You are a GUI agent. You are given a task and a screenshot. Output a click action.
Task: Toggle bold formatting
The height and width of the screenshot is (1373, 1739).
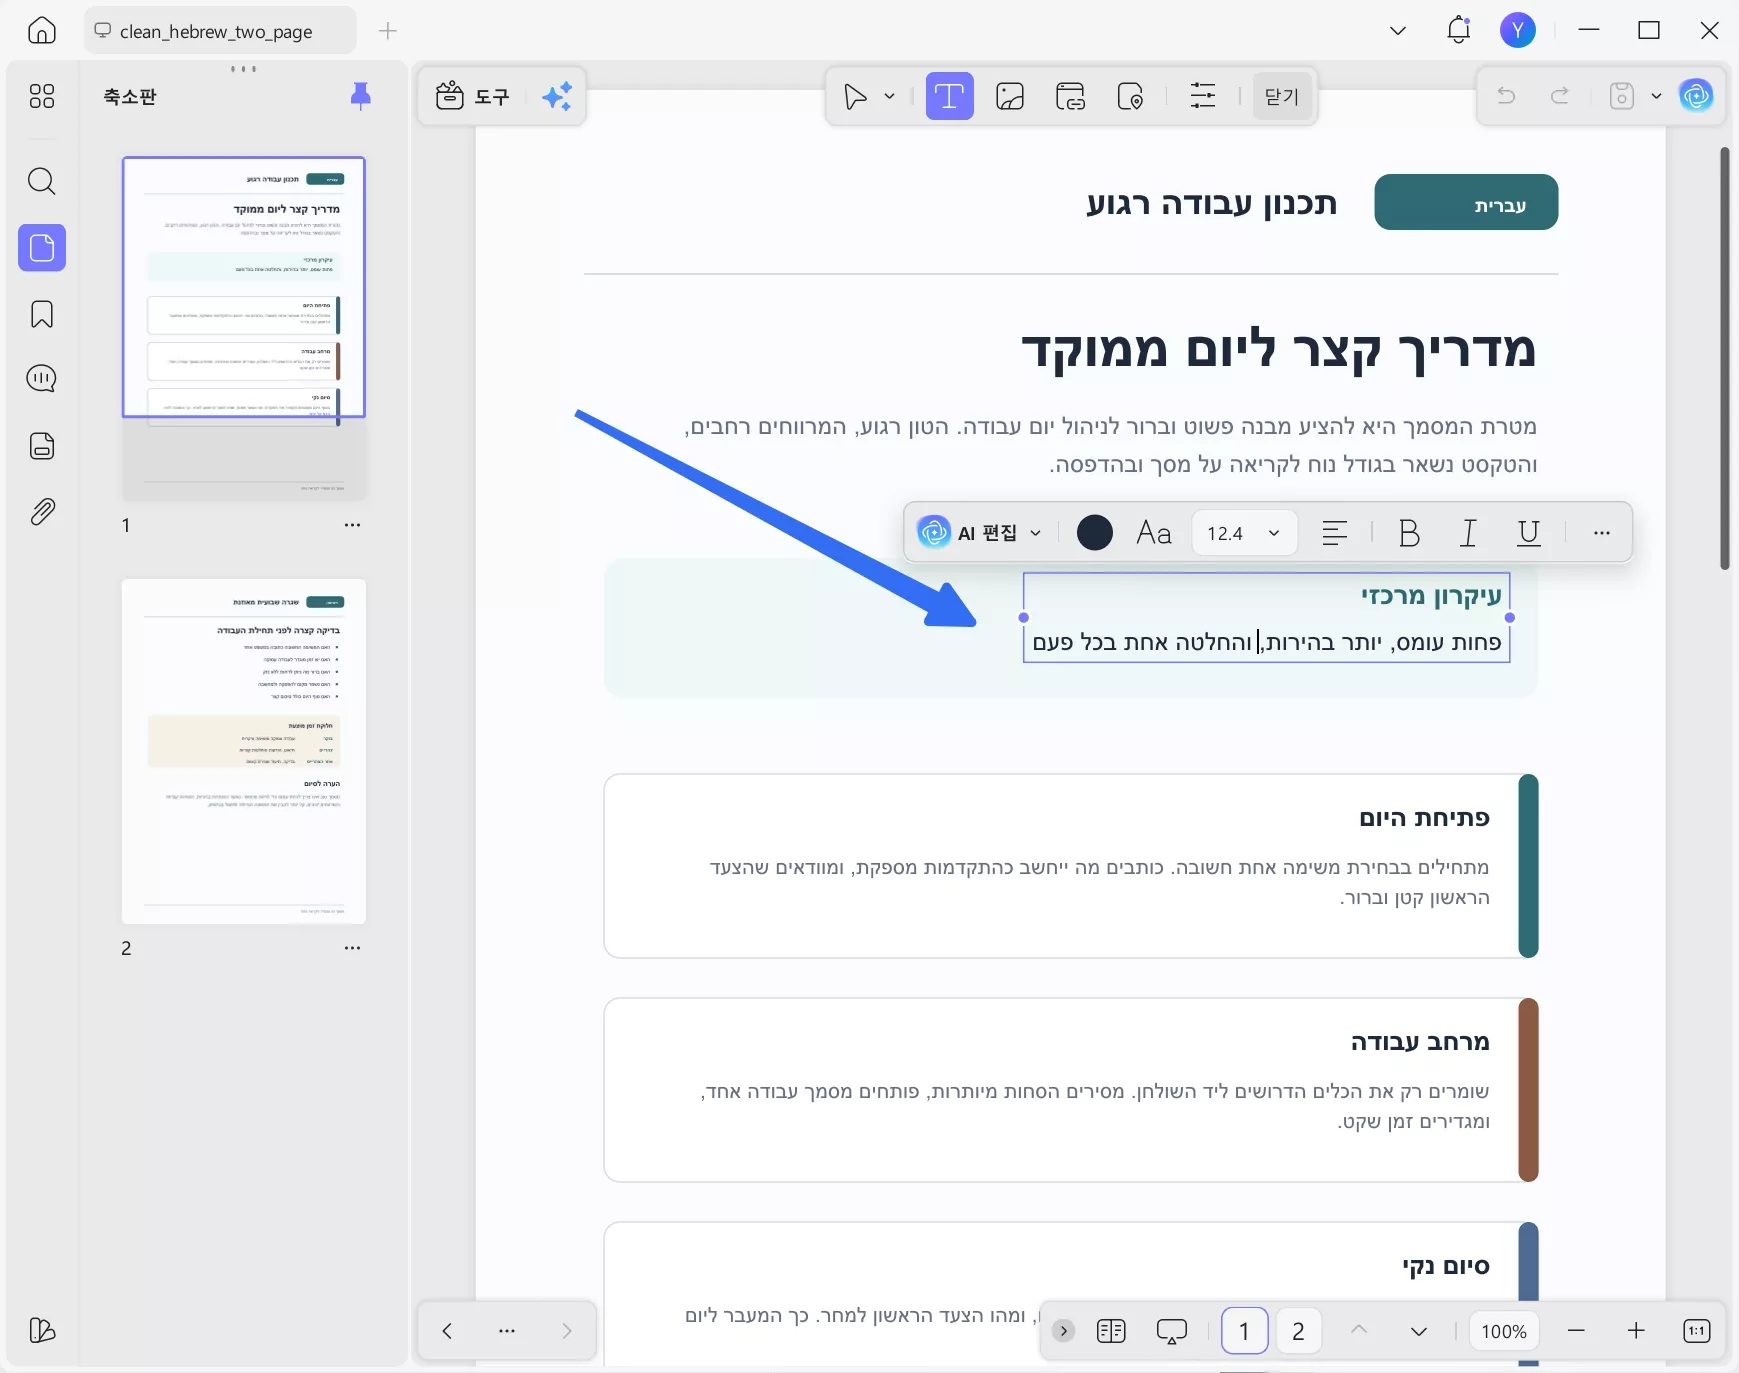1409,533
